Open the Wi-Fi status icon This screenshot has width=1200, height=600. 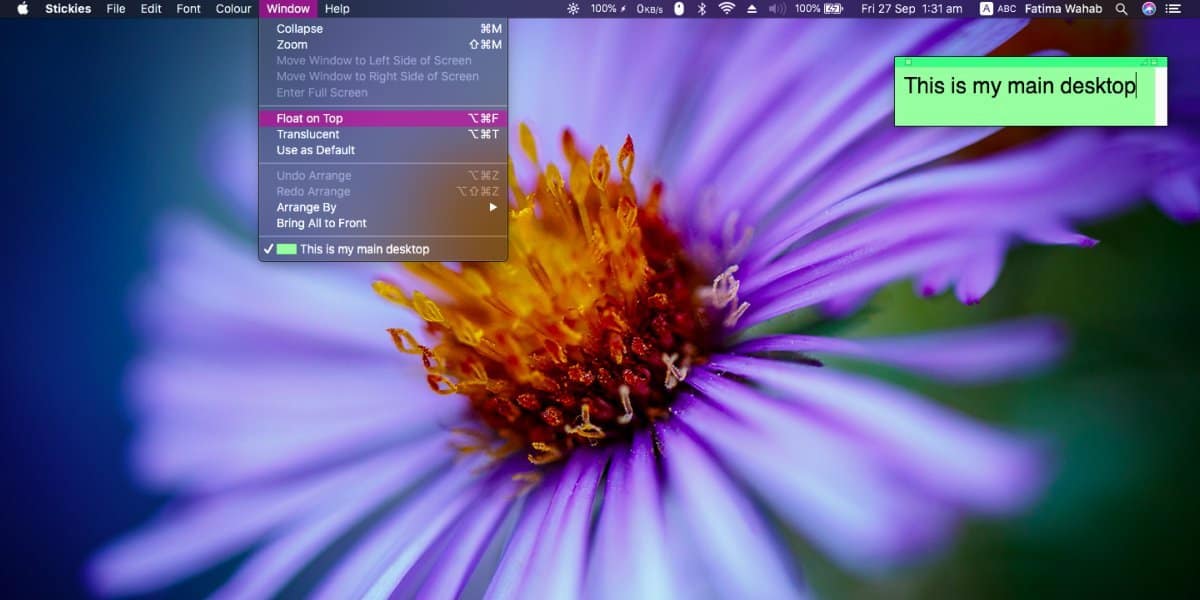[726, 8]
